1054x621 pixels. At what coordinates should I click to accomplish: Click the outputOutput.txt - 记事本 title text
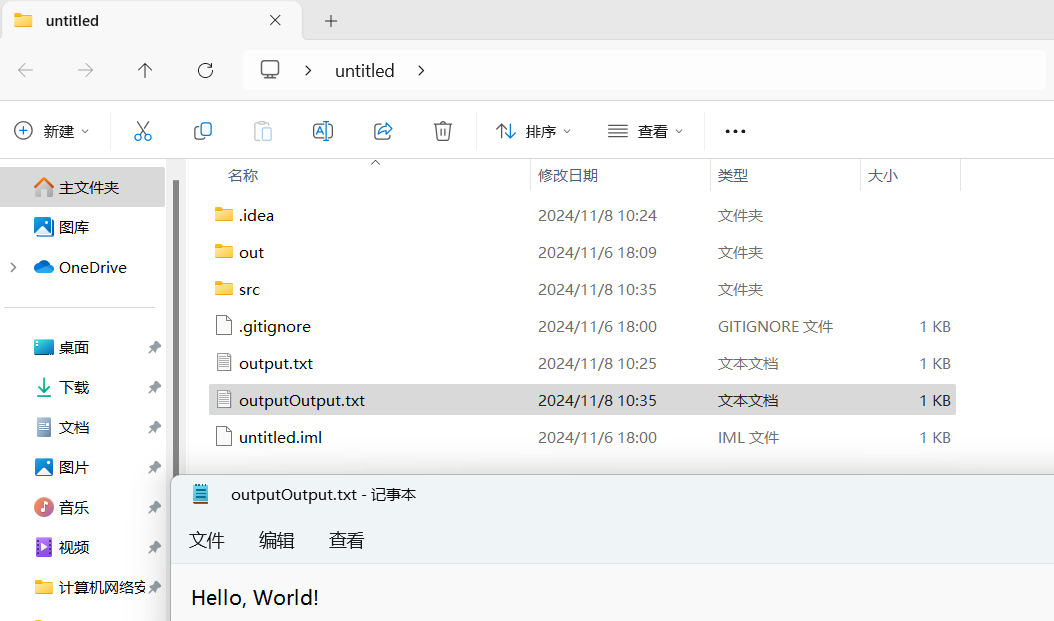(x=323, y=495)
